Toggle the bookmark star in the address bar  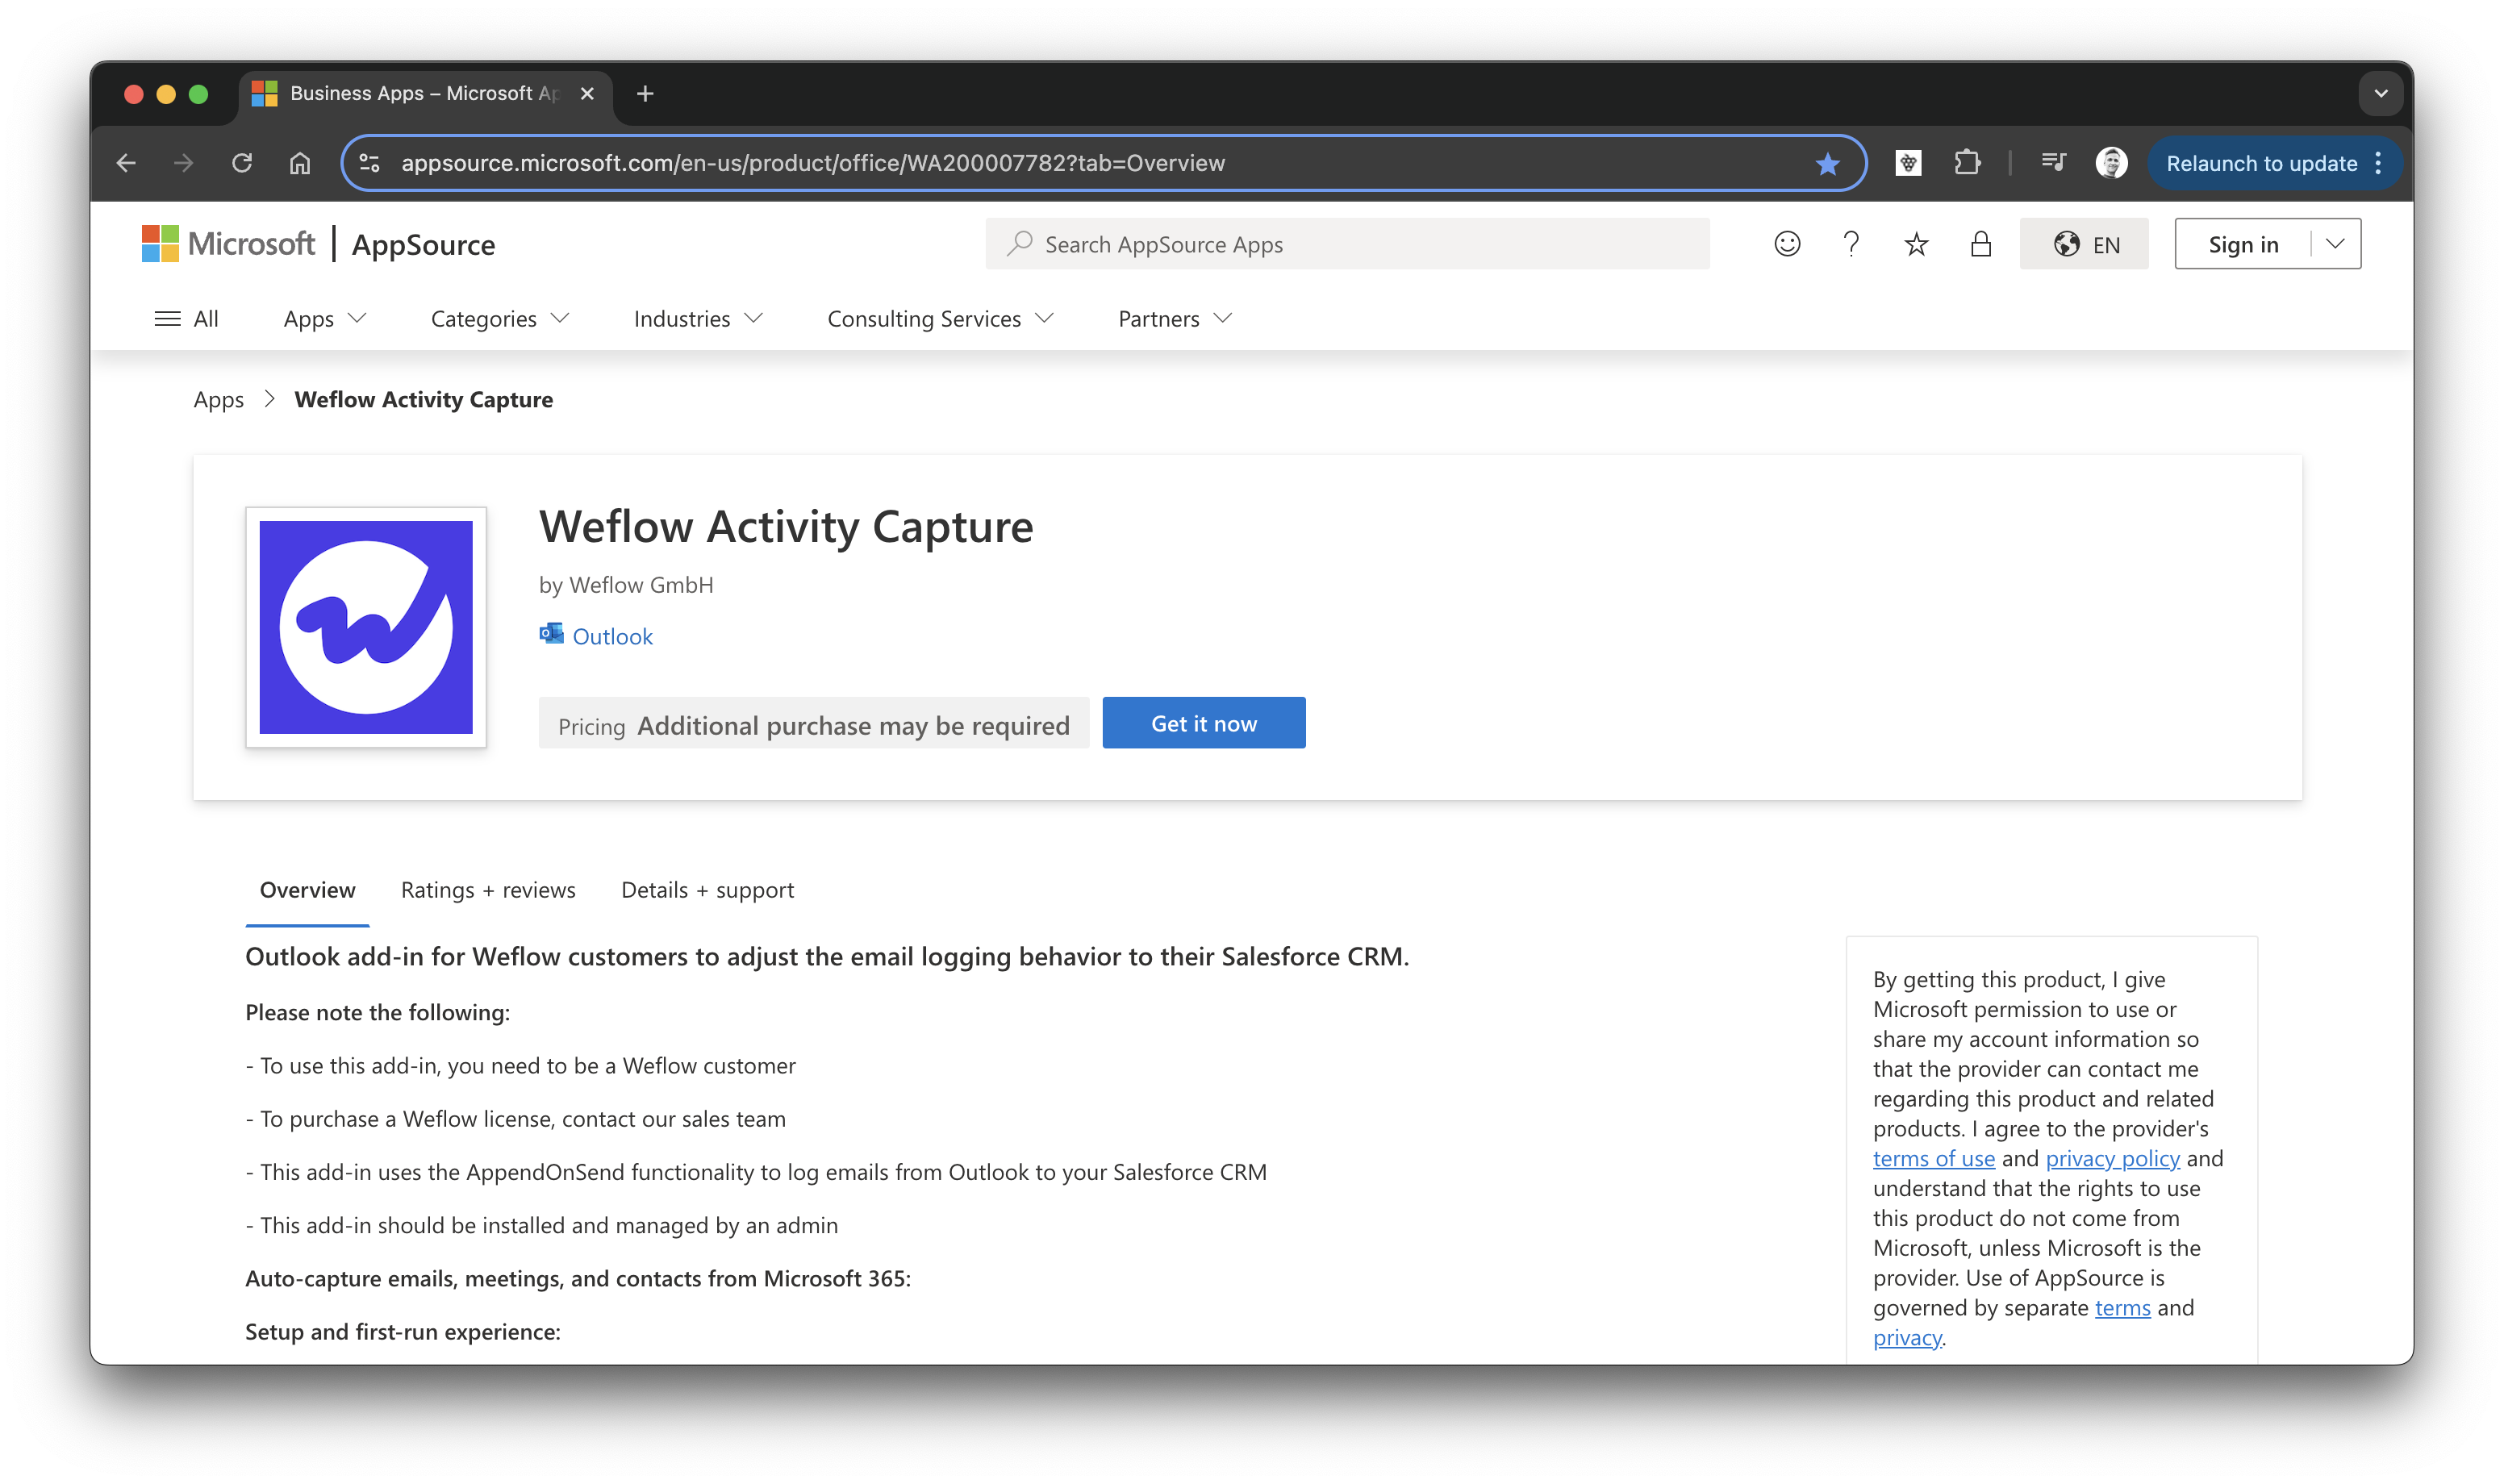click(1827, 163)
